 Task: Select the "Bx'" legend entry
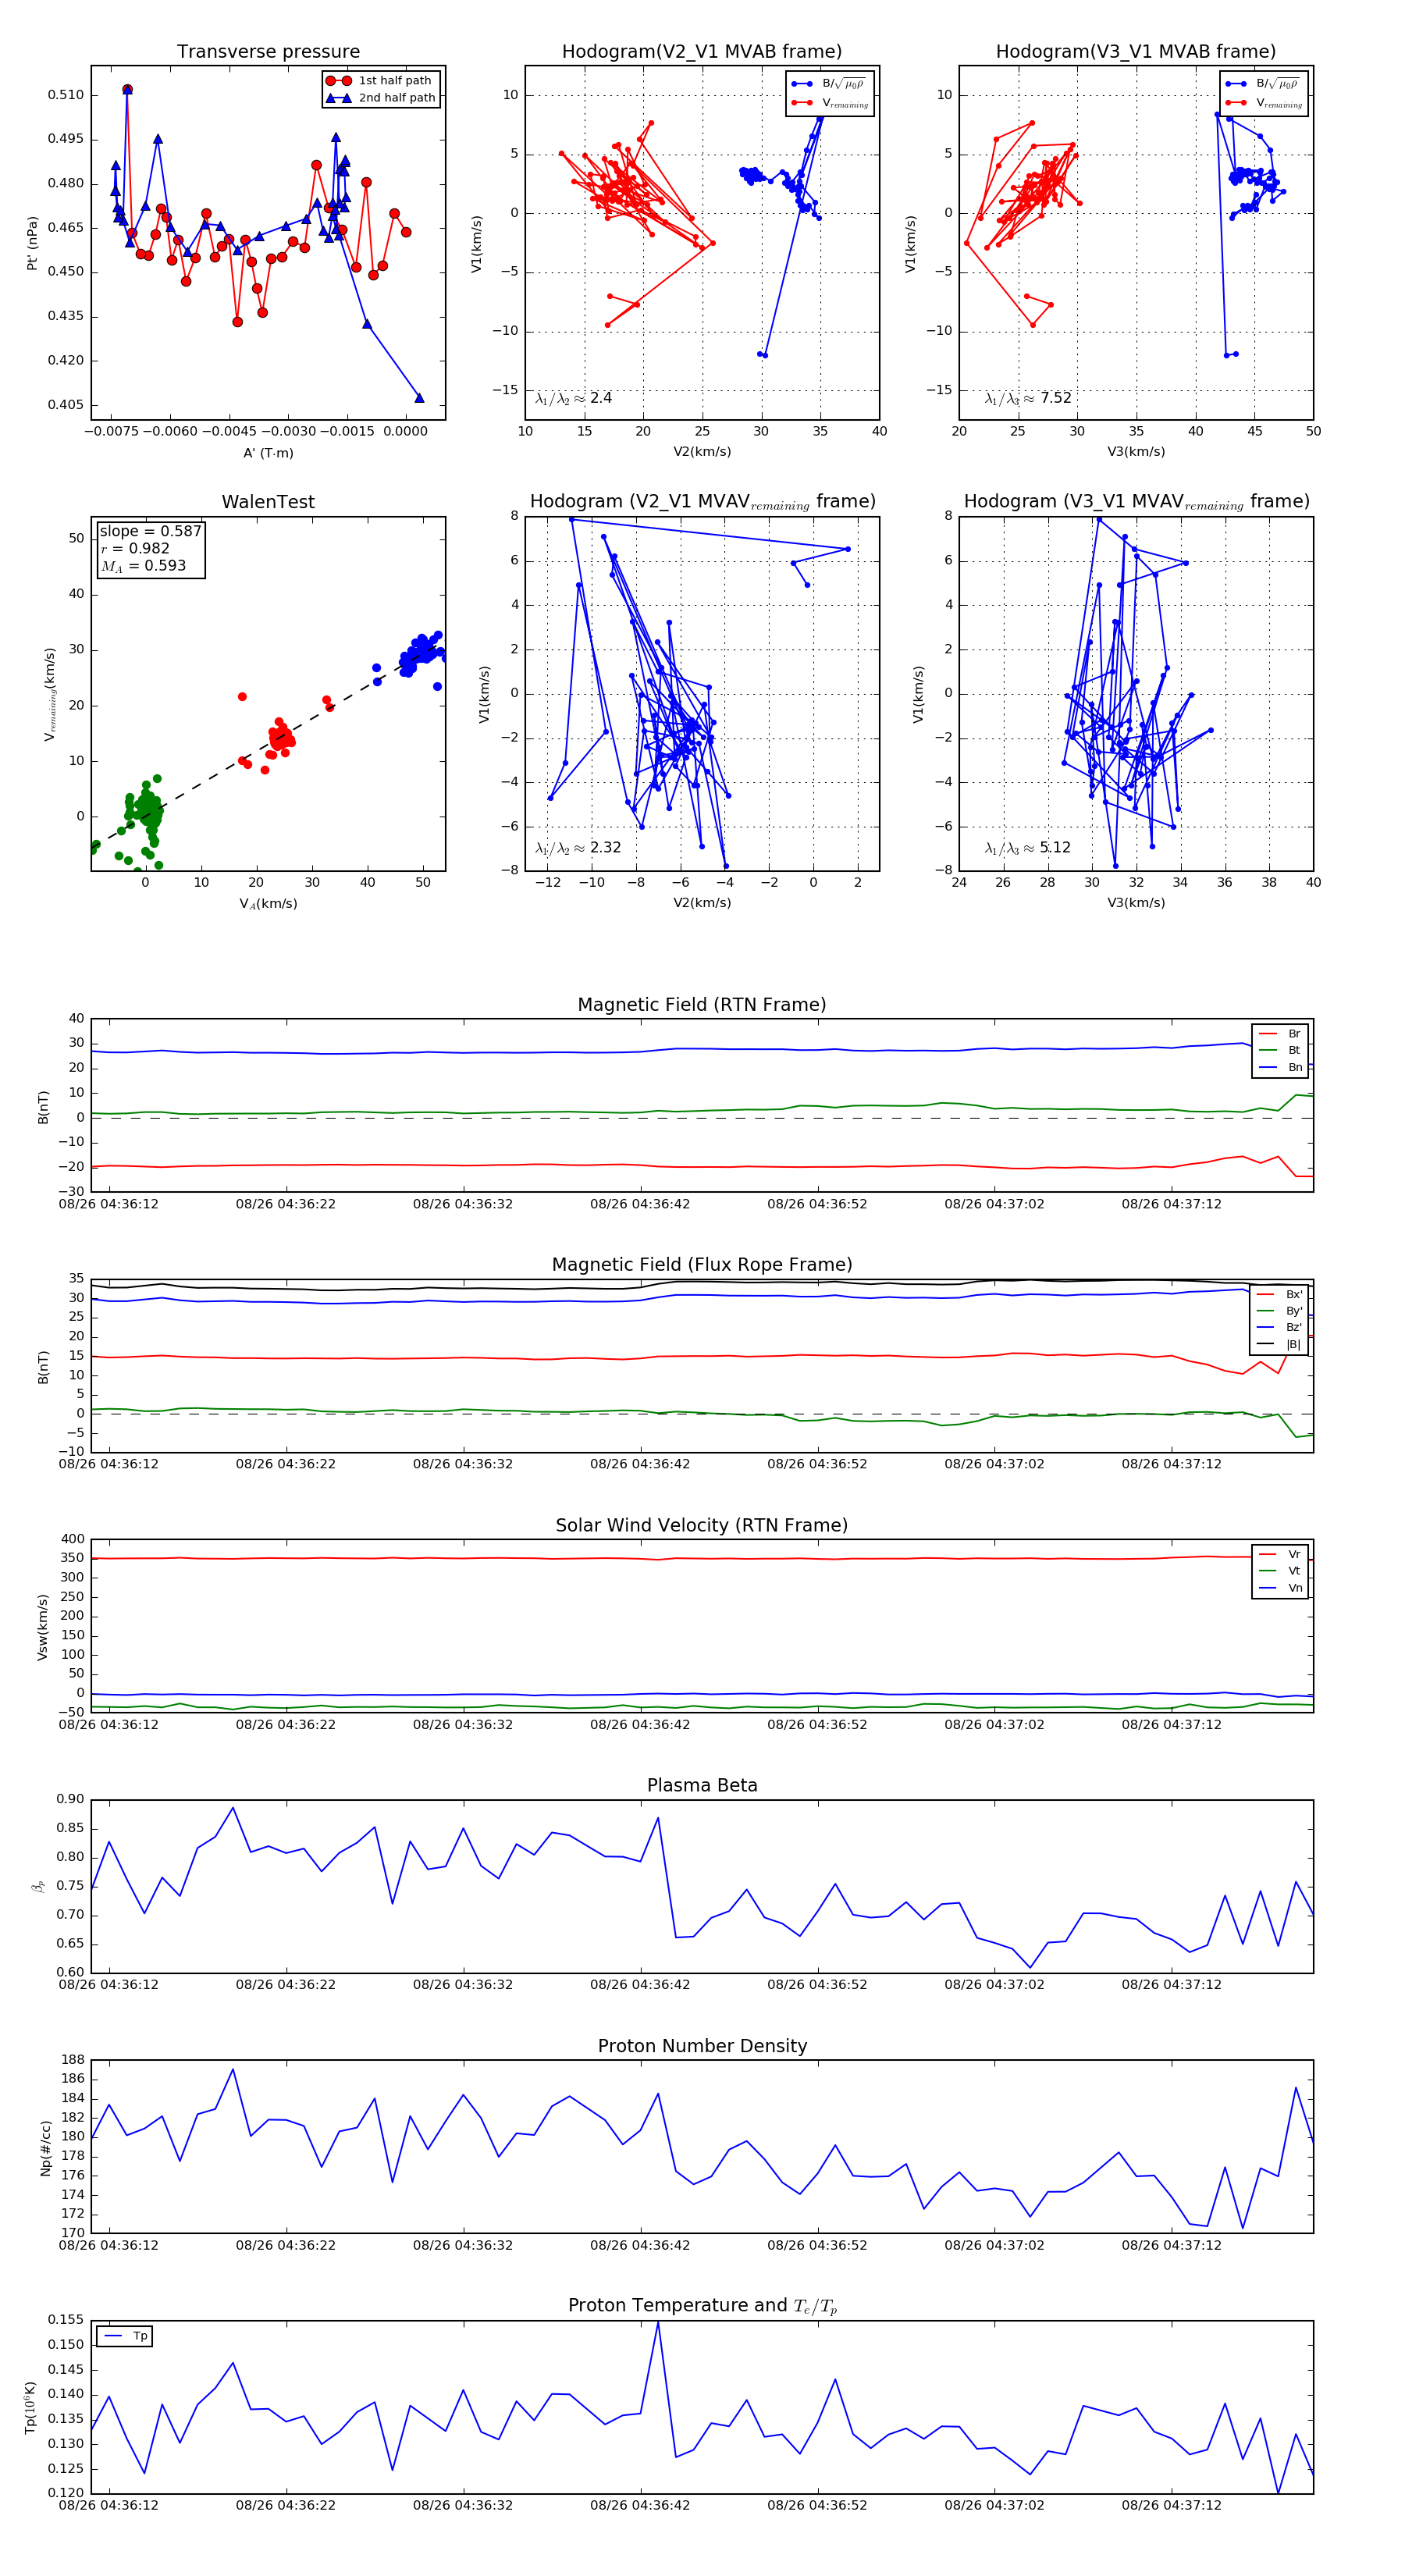(x=1279, y=1294)
